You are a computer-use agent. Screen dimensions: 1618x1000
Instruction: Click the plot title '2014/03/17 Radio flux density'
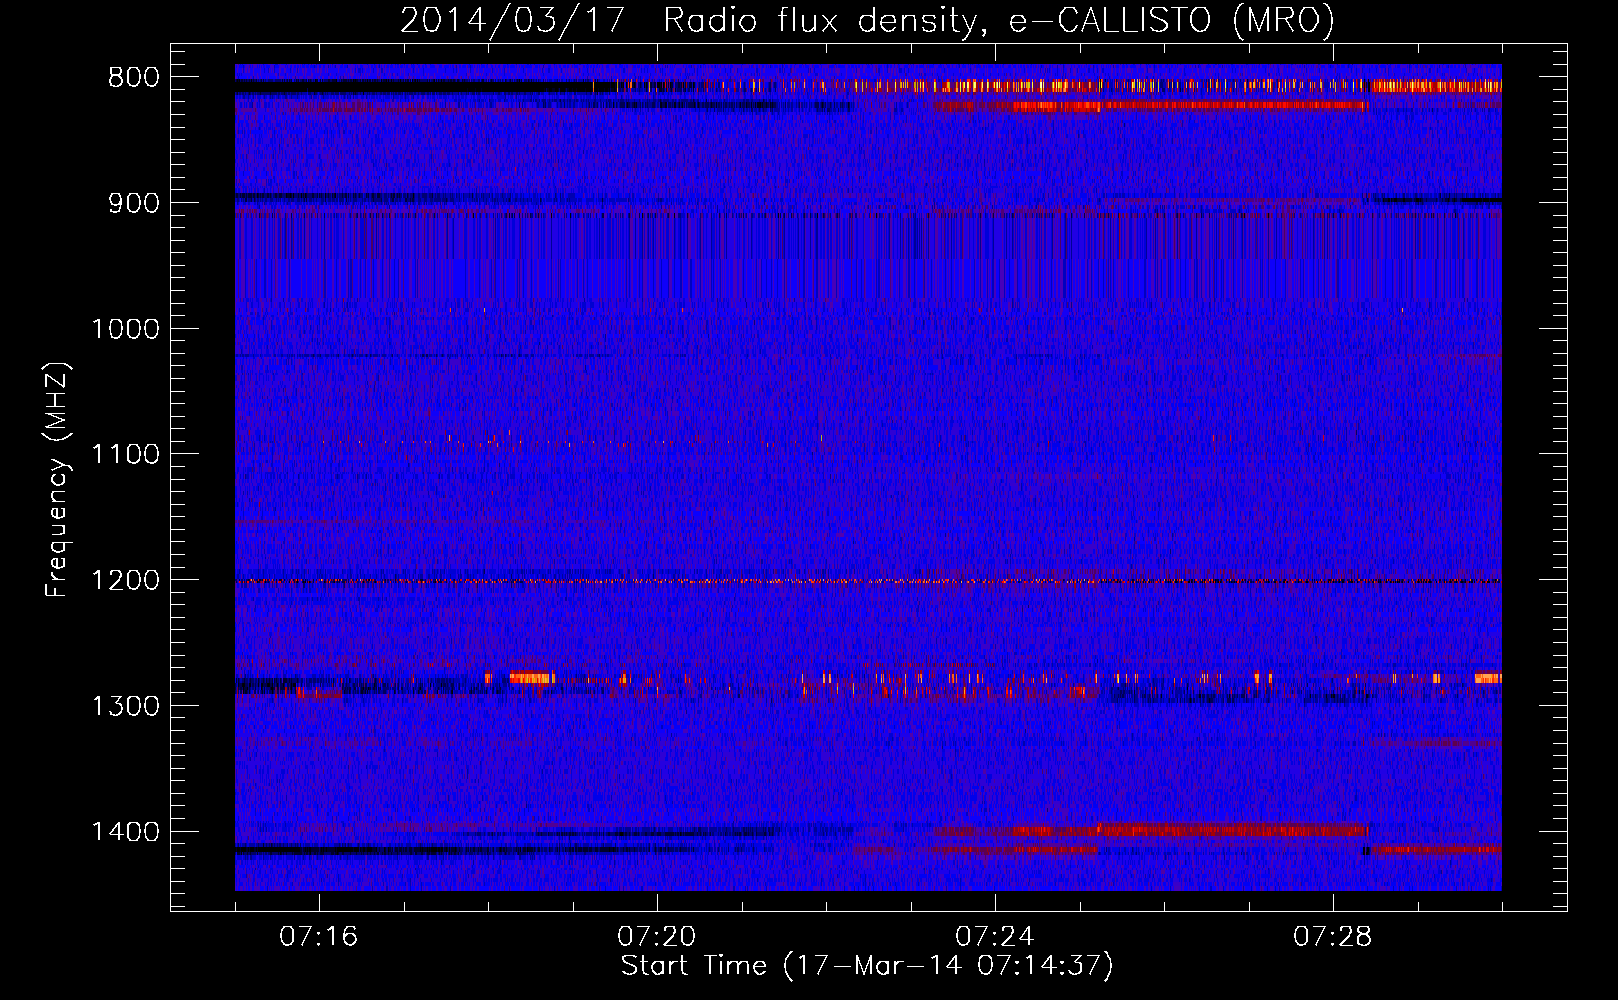tap(867, 21)
